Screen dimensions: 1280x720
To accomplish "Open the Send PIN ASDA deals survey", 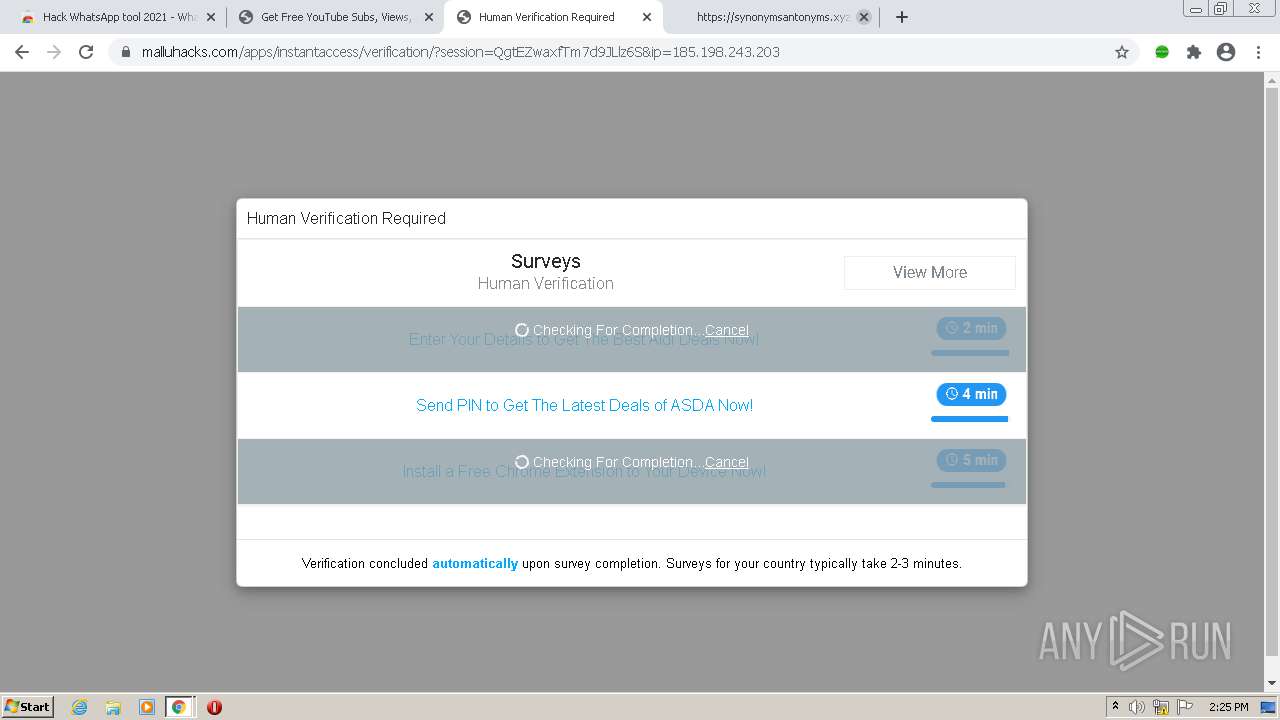I will coord(585,405).
